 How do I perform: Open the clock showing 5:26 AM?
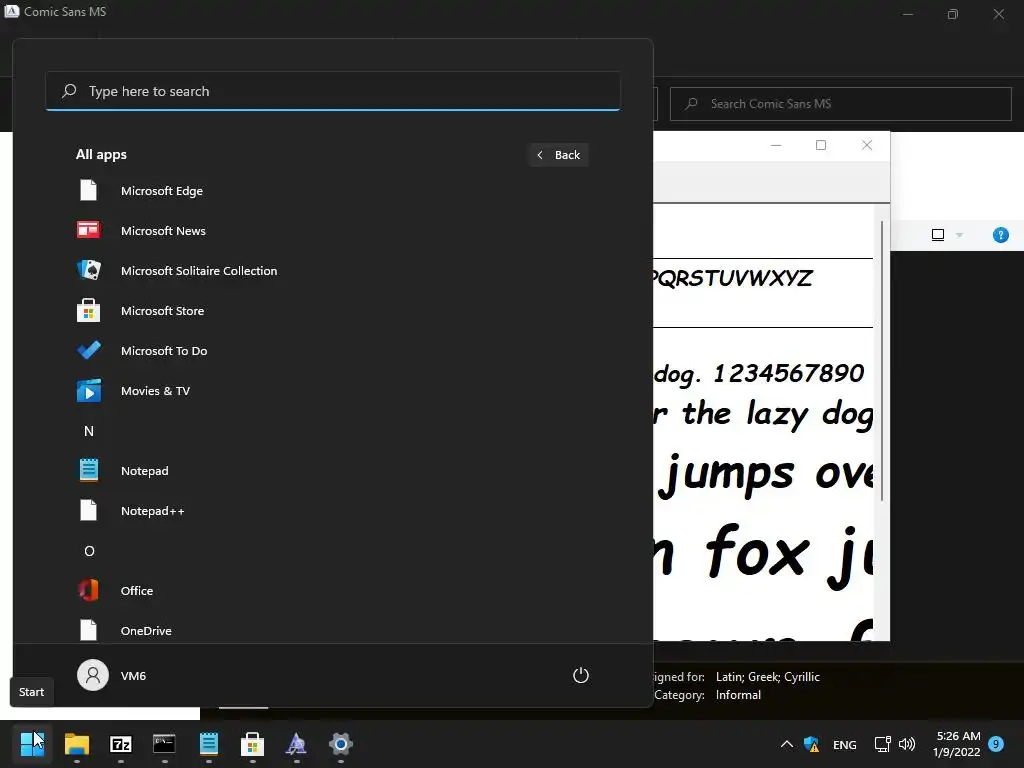(957, 744)
